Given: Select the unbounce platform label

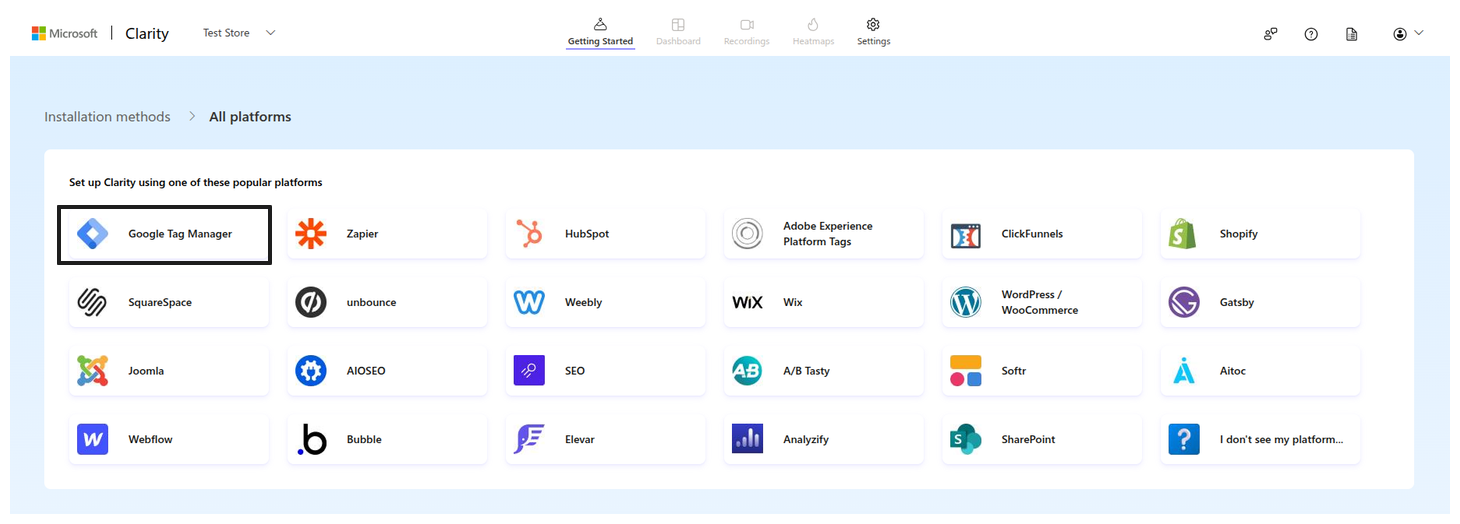Looking at the screenshot, I should point(371,302).
